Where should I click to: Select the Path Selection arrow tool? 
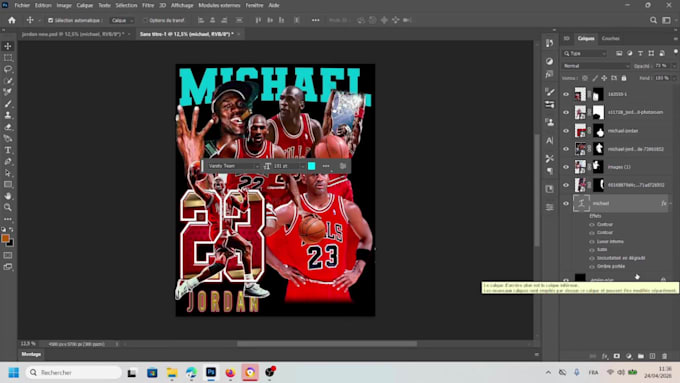[8, 173]
